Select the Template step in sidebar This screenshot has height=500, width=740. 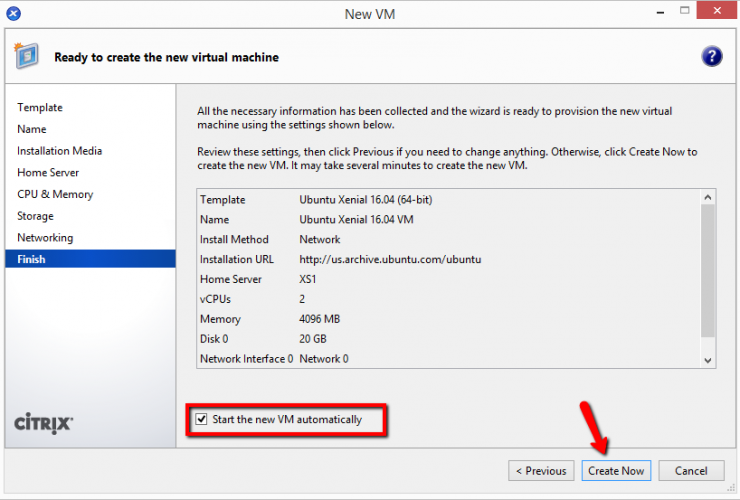[40, 108]
